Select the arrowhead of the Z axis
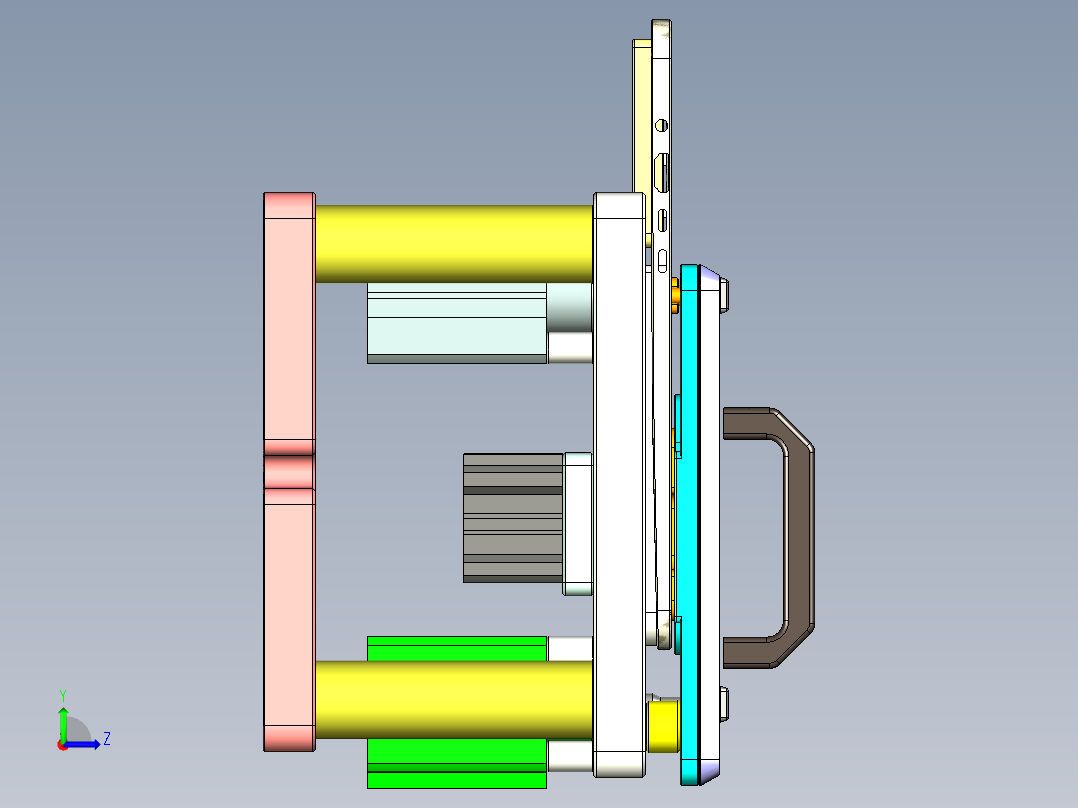The width and height of the screenshot is (1078, 808). (x=97, y=744)
